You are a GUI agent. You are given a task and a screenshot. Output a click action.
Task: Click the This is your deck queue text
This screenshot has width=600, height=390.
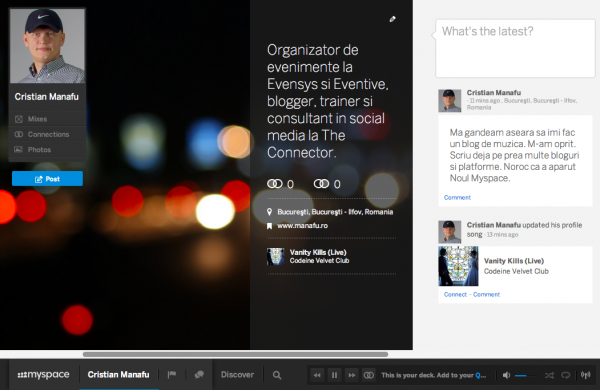[x=434, y=375]
